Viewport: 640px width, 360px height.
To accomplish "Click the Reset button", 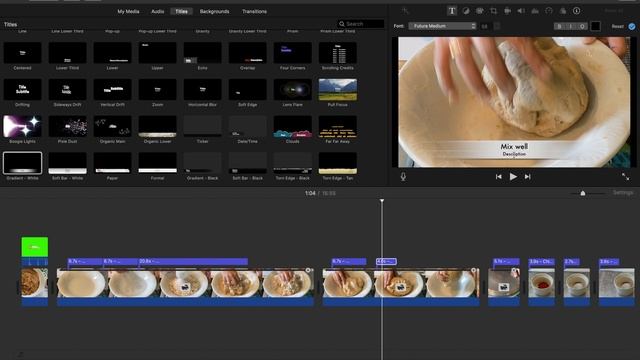I will click(x=618, y=27).
